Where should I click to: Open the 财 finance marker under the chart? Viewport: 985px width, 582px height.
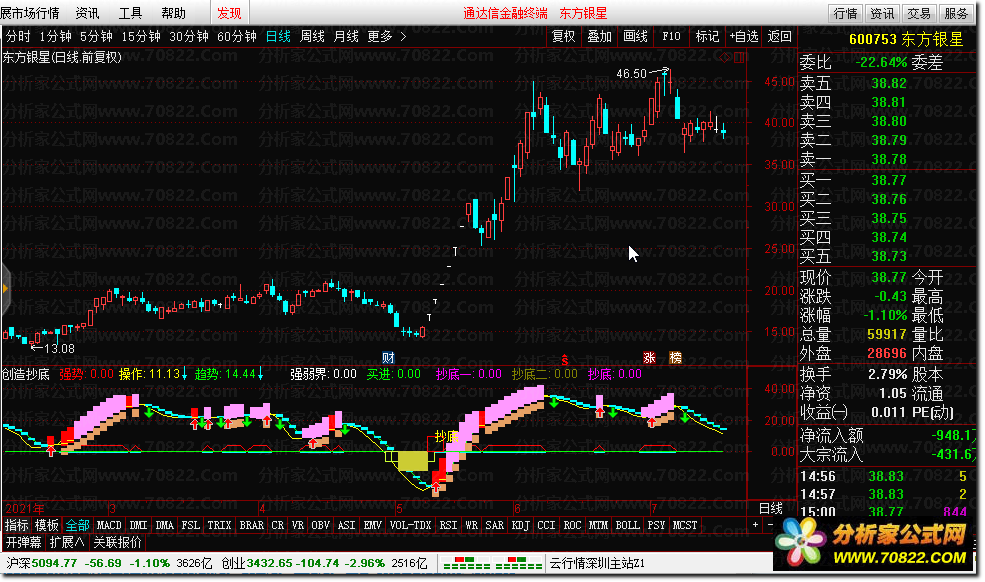coord(388,358)
